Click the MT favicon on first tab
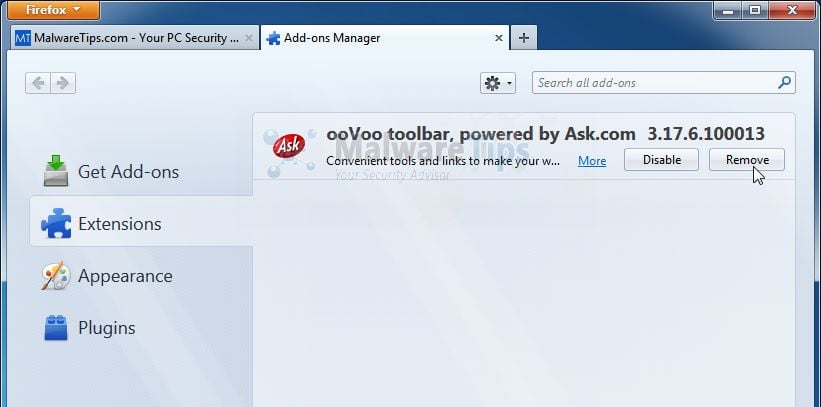Screen dimensions: 821x407 click(23, 38)
